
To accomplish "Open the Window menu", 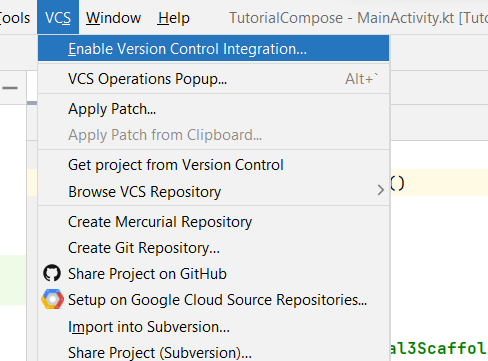I will click(113, 18).
